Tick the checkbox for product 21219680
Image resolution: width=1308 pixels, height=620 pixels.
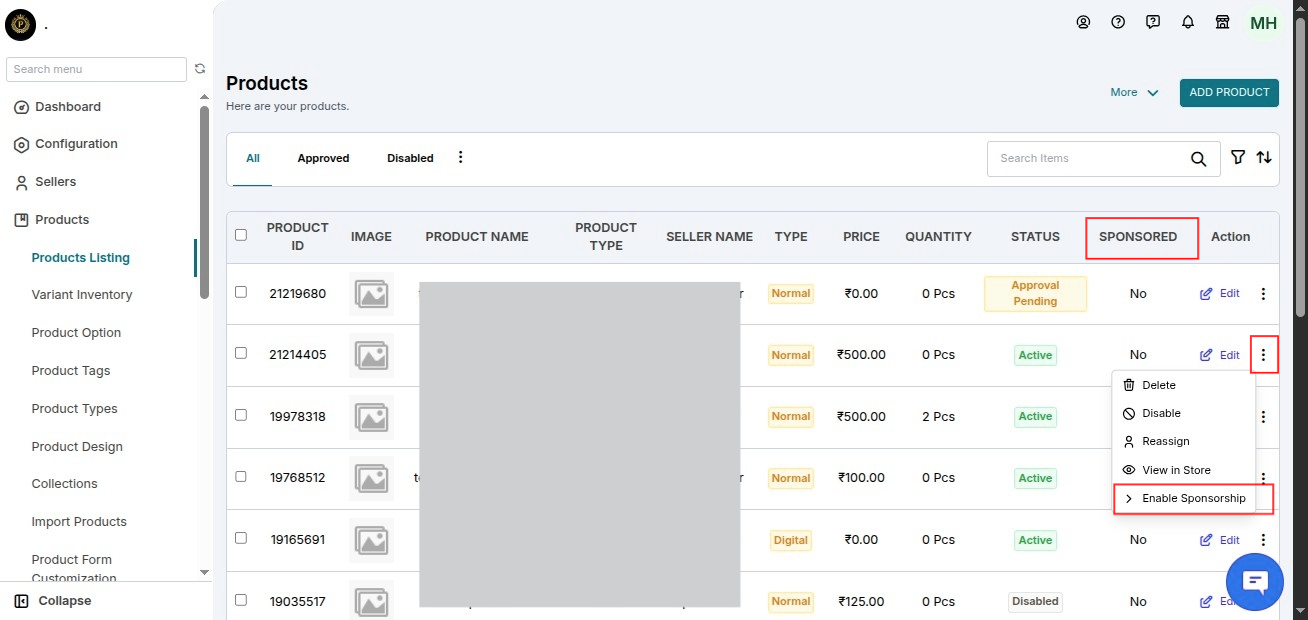[x=240, y=292]
